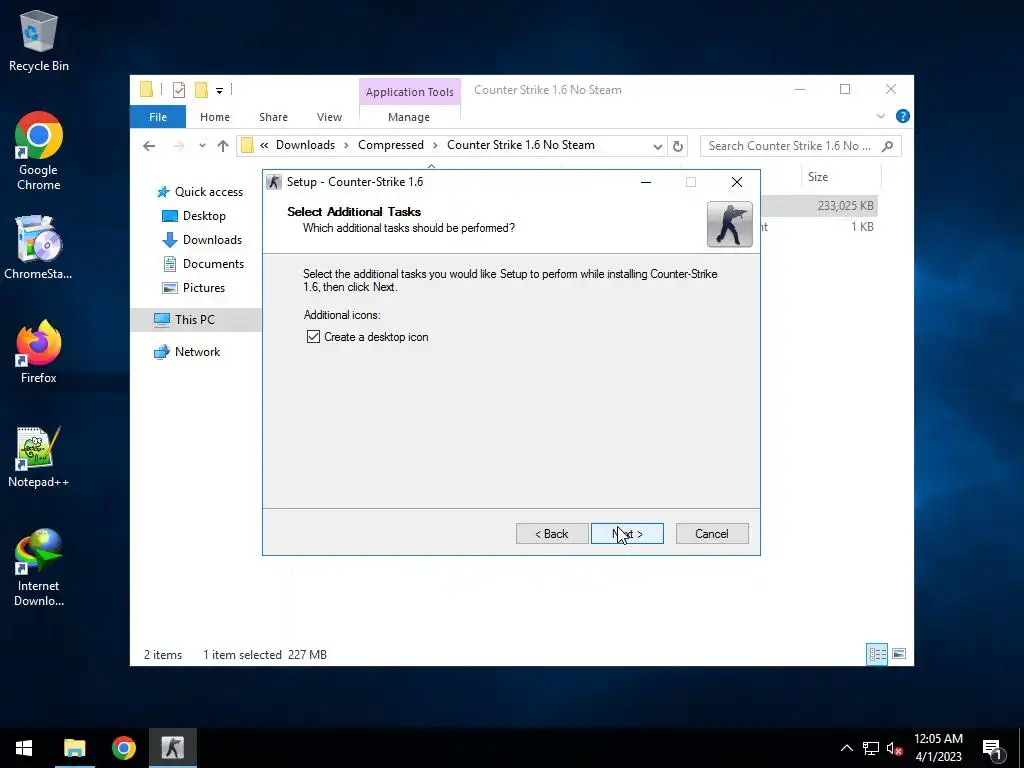Select the Firefox desktop shortcut
Image resolution: width=1024 pixels, height=768 pixels.
point(39,352)
